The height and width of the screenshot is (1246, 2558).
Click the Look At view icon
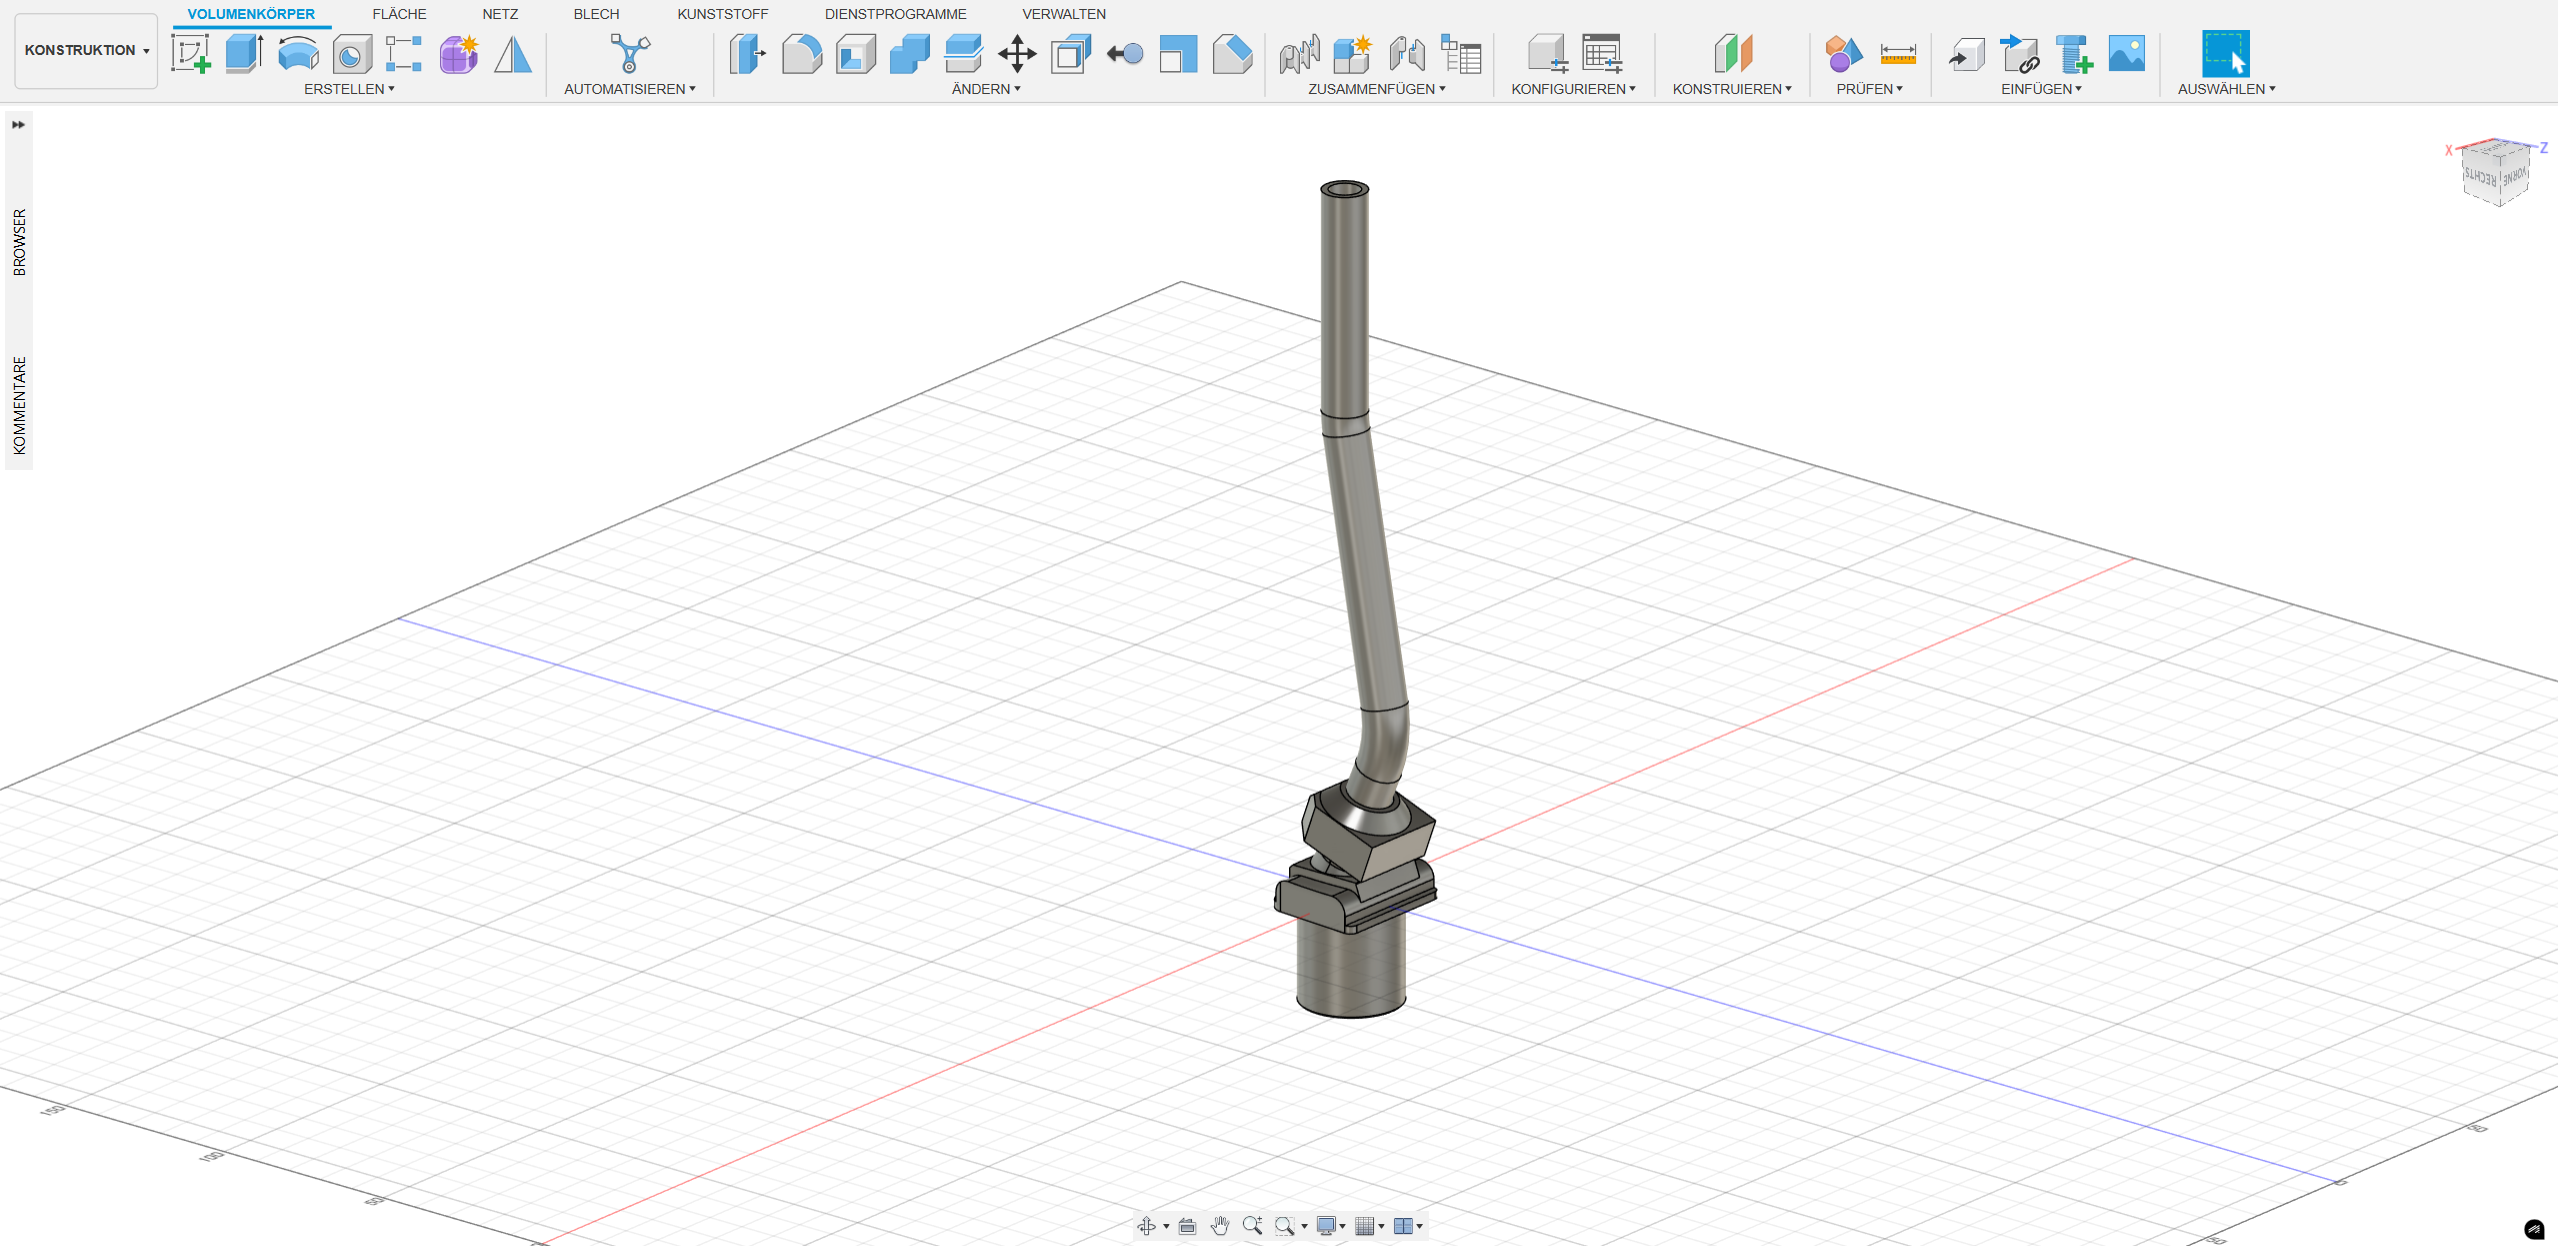point(1187,1226)
